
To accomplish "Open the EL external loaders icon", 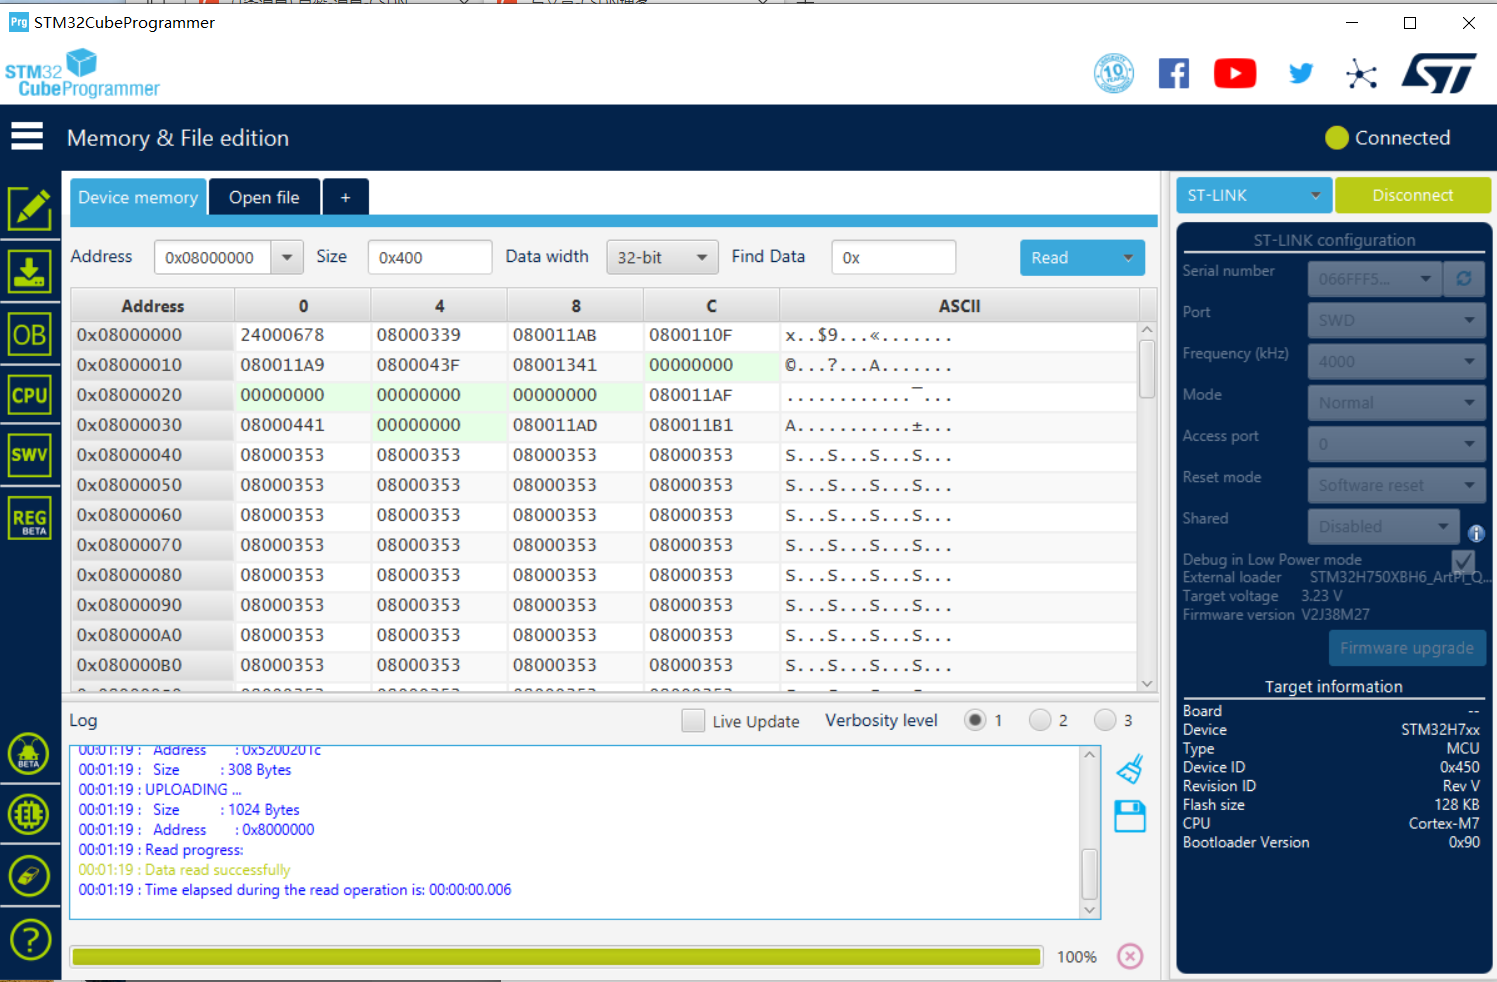I will [29, 814].
